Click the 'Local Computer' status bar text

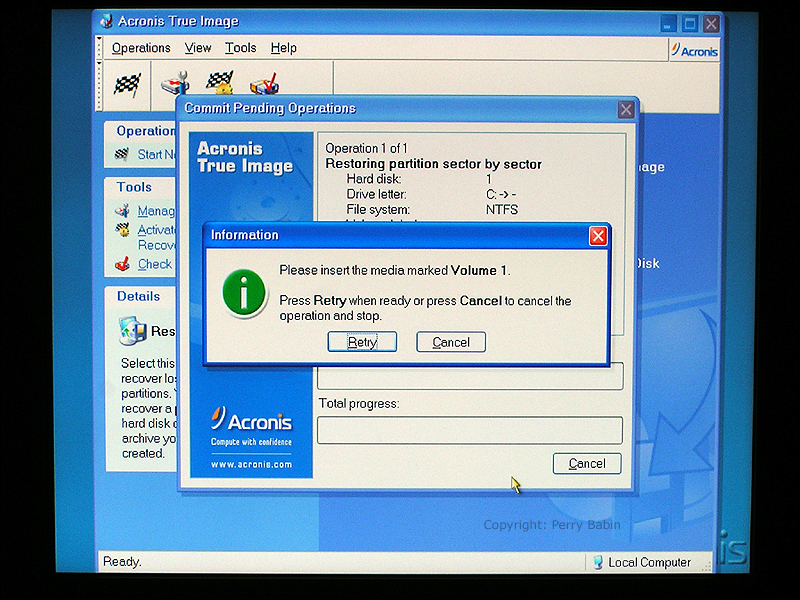click(649, 562)
